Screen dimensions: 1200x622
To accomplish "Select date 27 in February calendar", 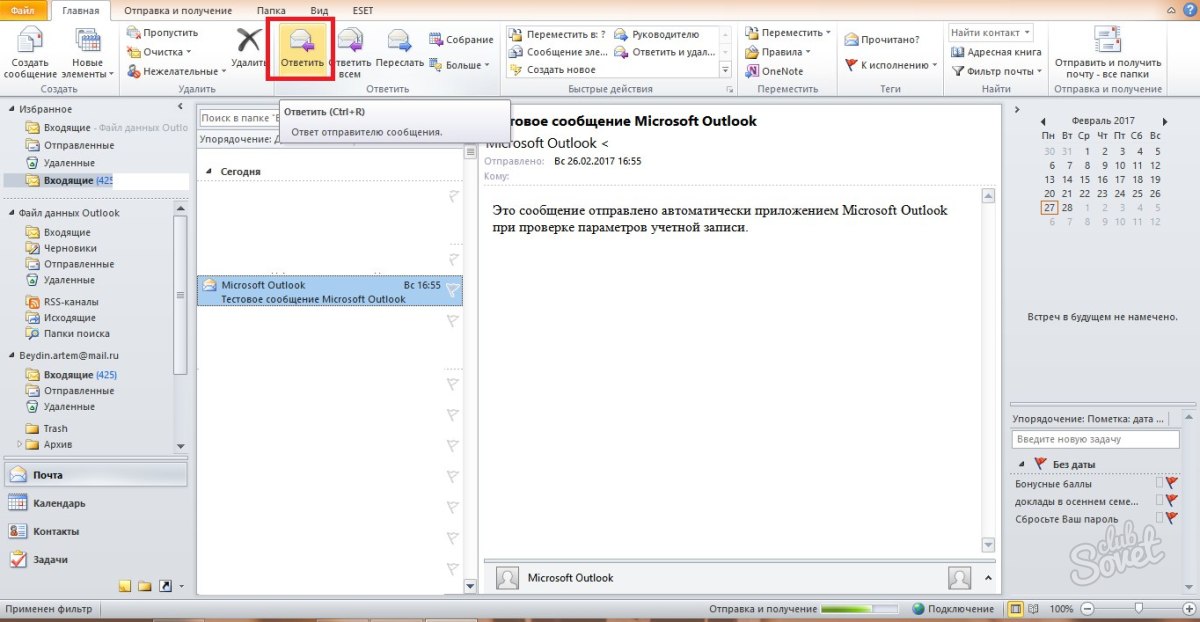I will [x=1048, y=208].
